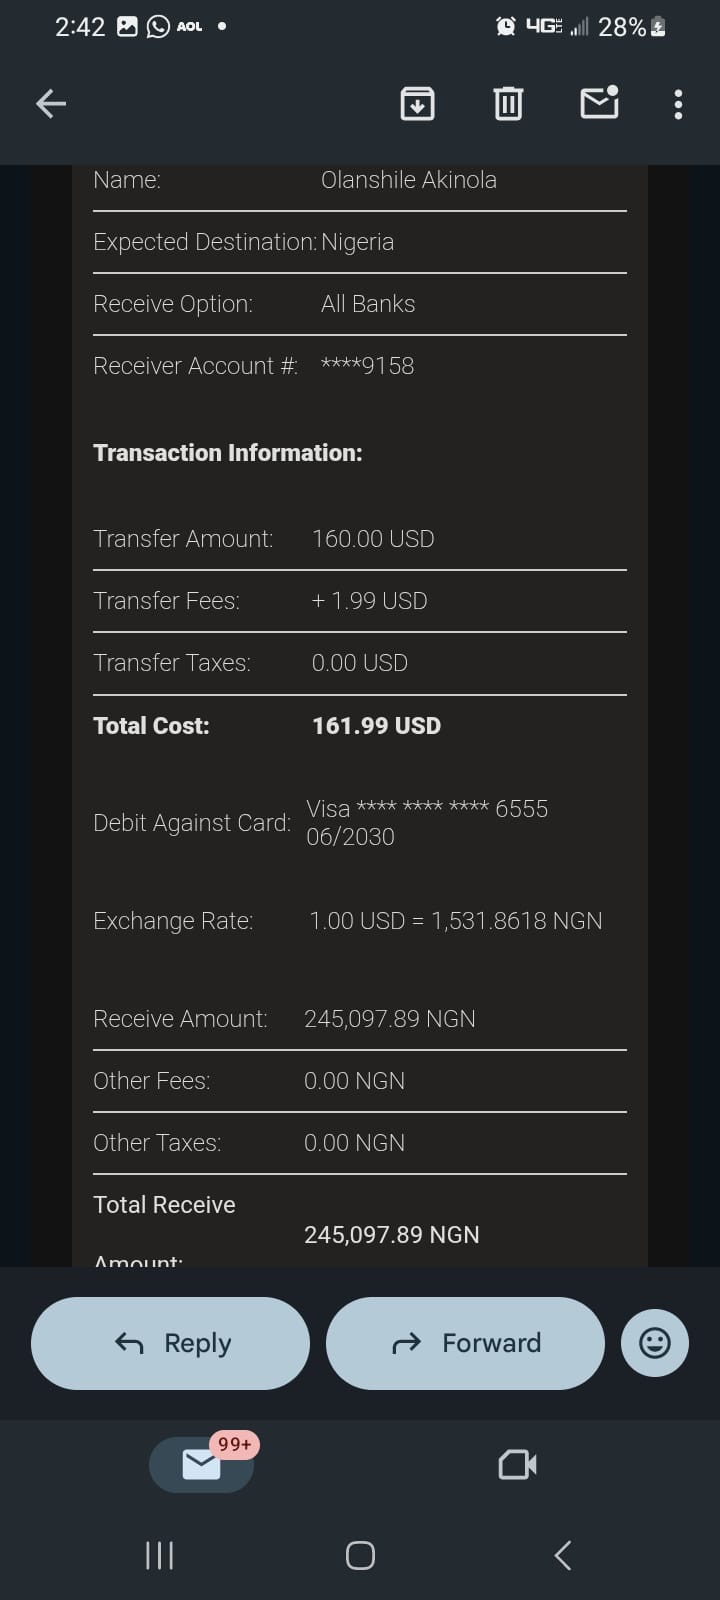Tap the Total Cost 161.99 USD amount
The height and width of the screenshot is (1600, 720).
[376, 726]
